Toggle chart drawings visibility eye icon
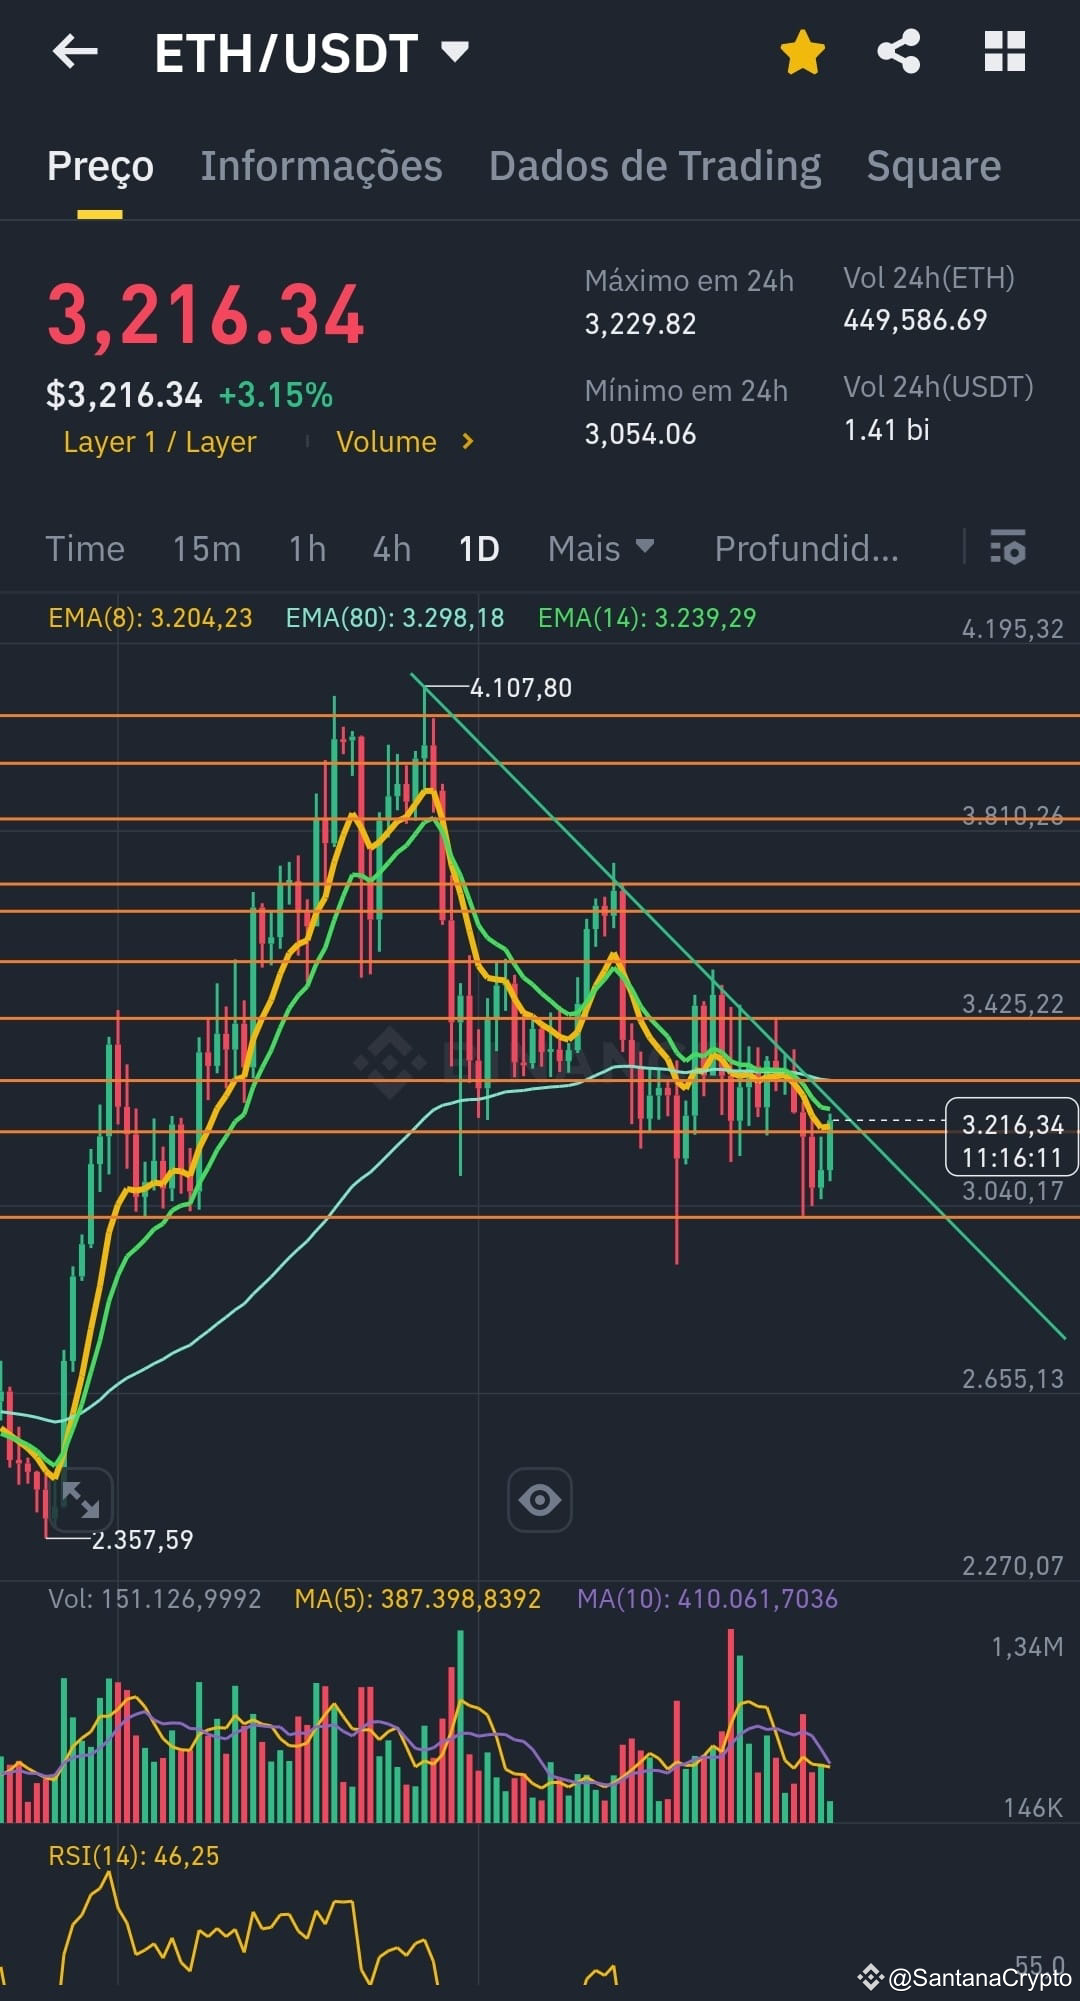 pos(540,1500)
